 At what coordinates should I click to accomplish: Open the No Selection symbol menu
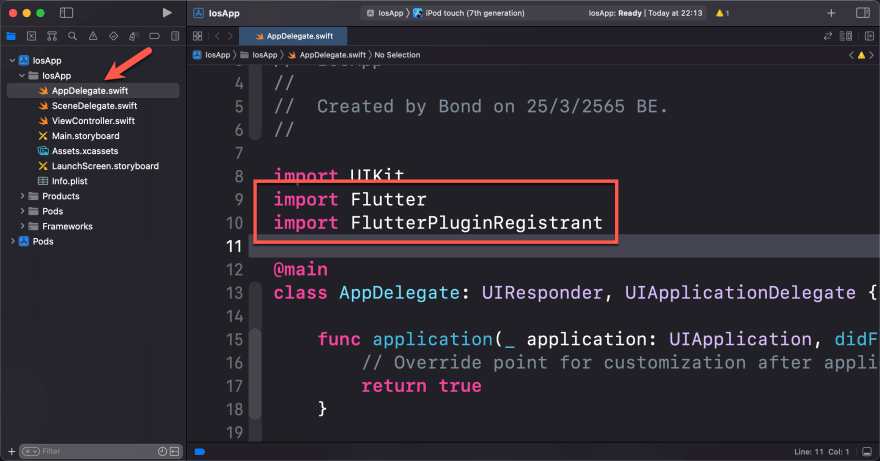[x=397, y=55]
